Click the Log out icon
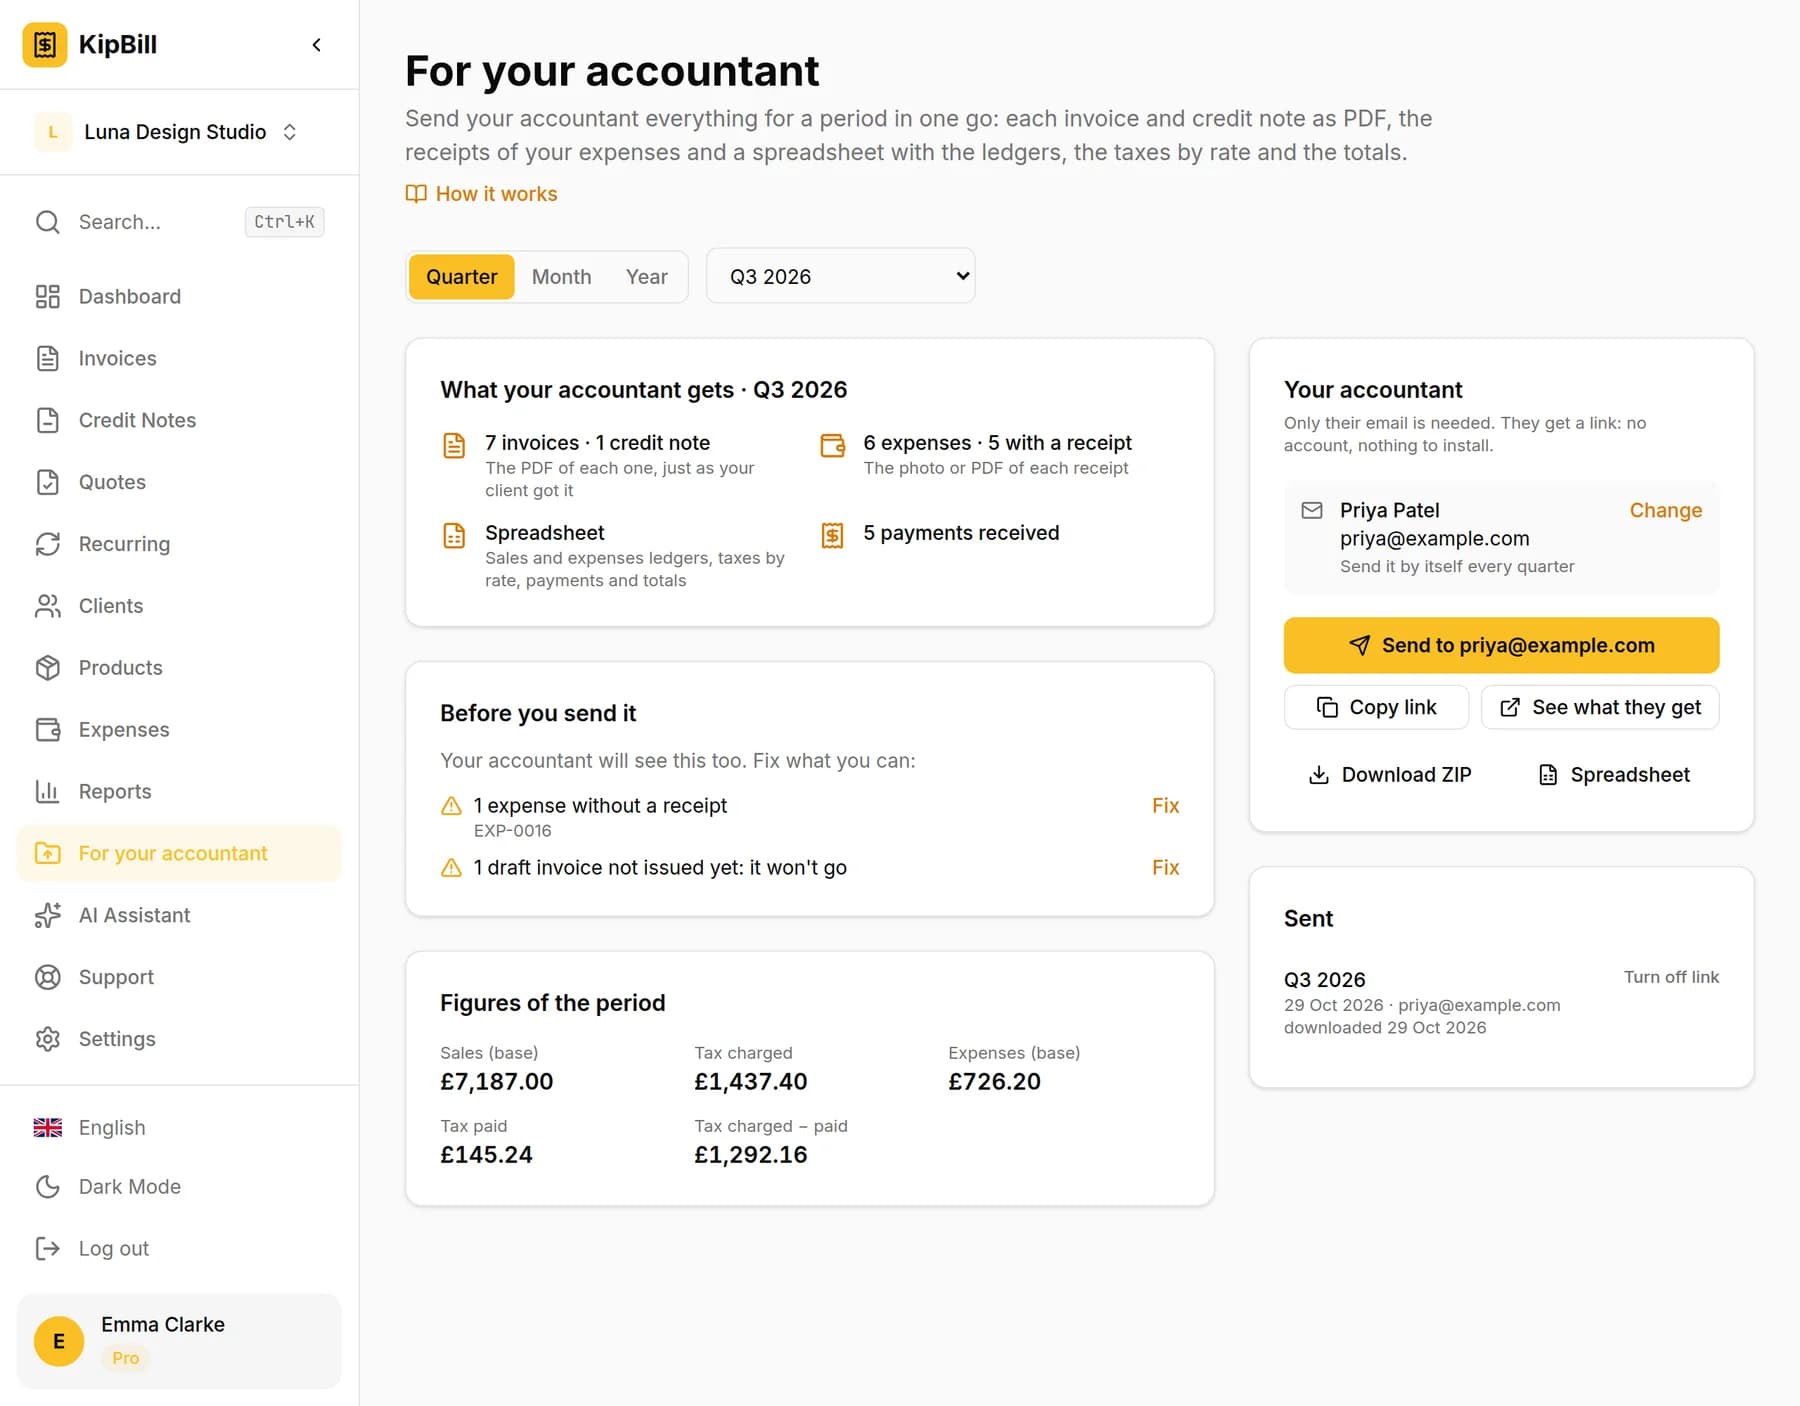The image size is (1800, 1406). coord(48,1249)
